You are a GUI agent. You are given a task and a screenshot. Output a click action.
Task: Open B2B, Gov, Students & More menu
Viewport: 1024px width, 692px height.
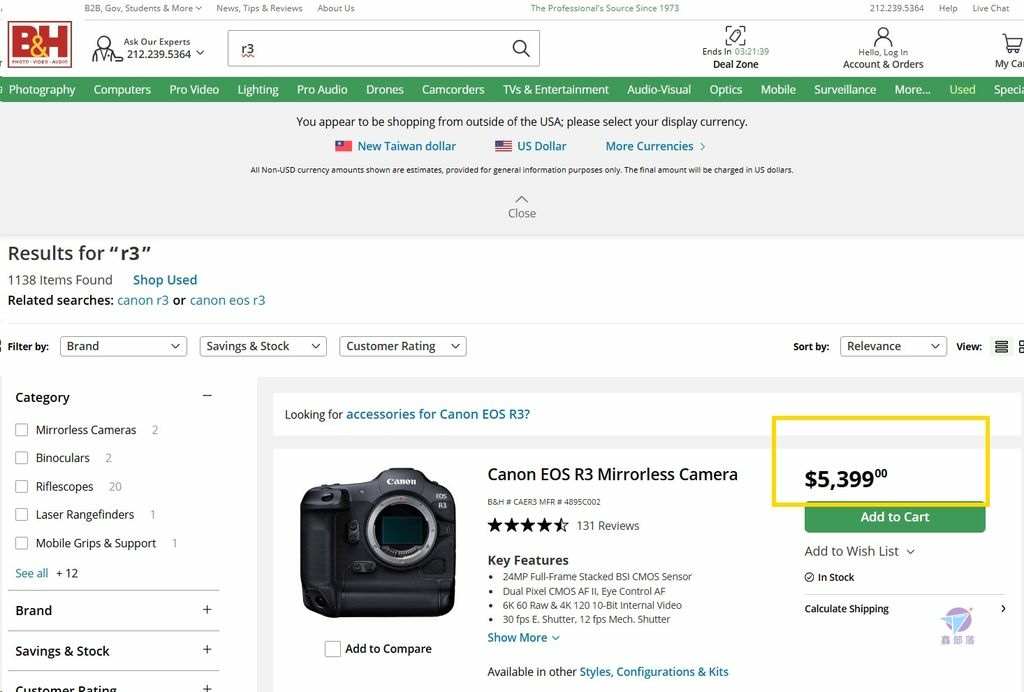[x=143, y=8]
